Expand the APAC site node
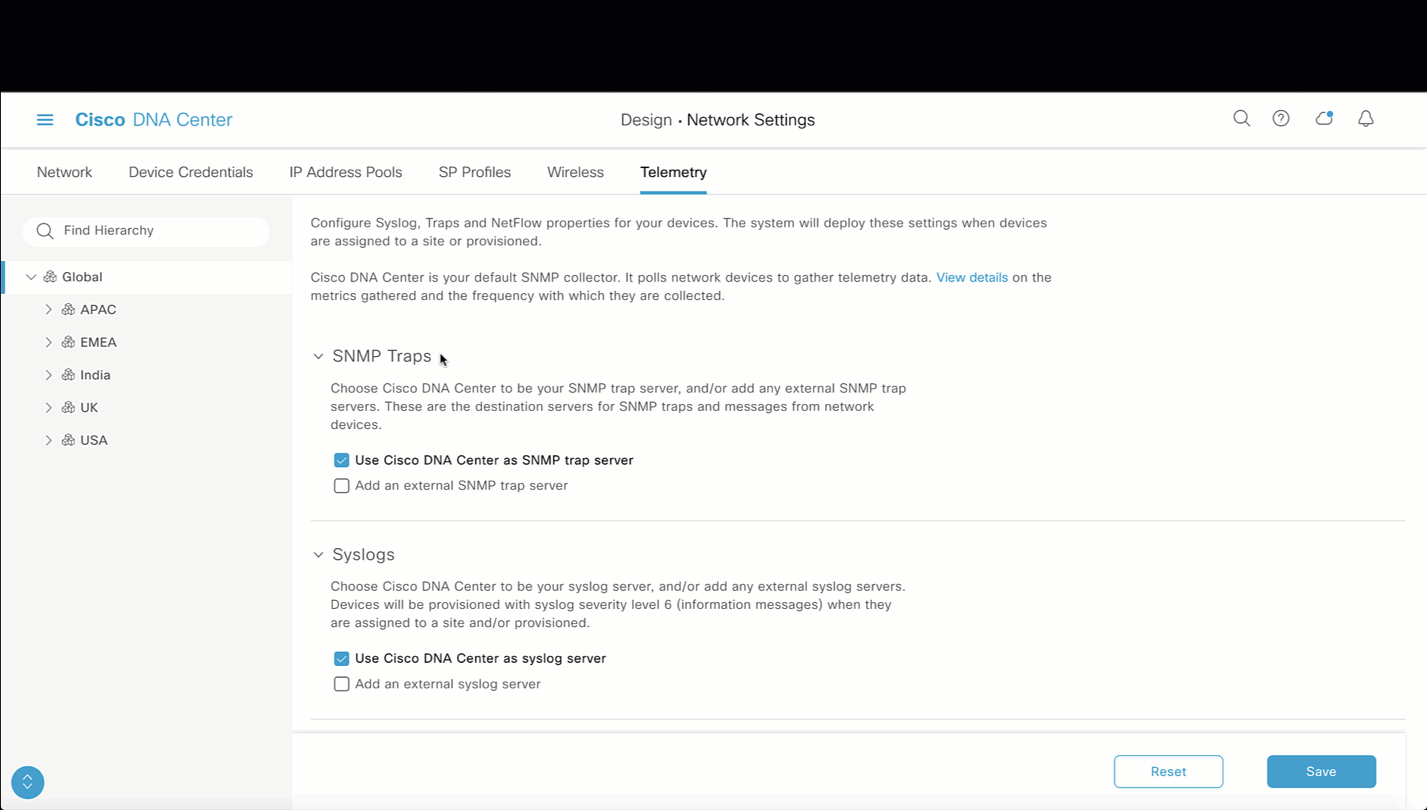Viewport: 1427px width, 810px height. click(48, 310)
